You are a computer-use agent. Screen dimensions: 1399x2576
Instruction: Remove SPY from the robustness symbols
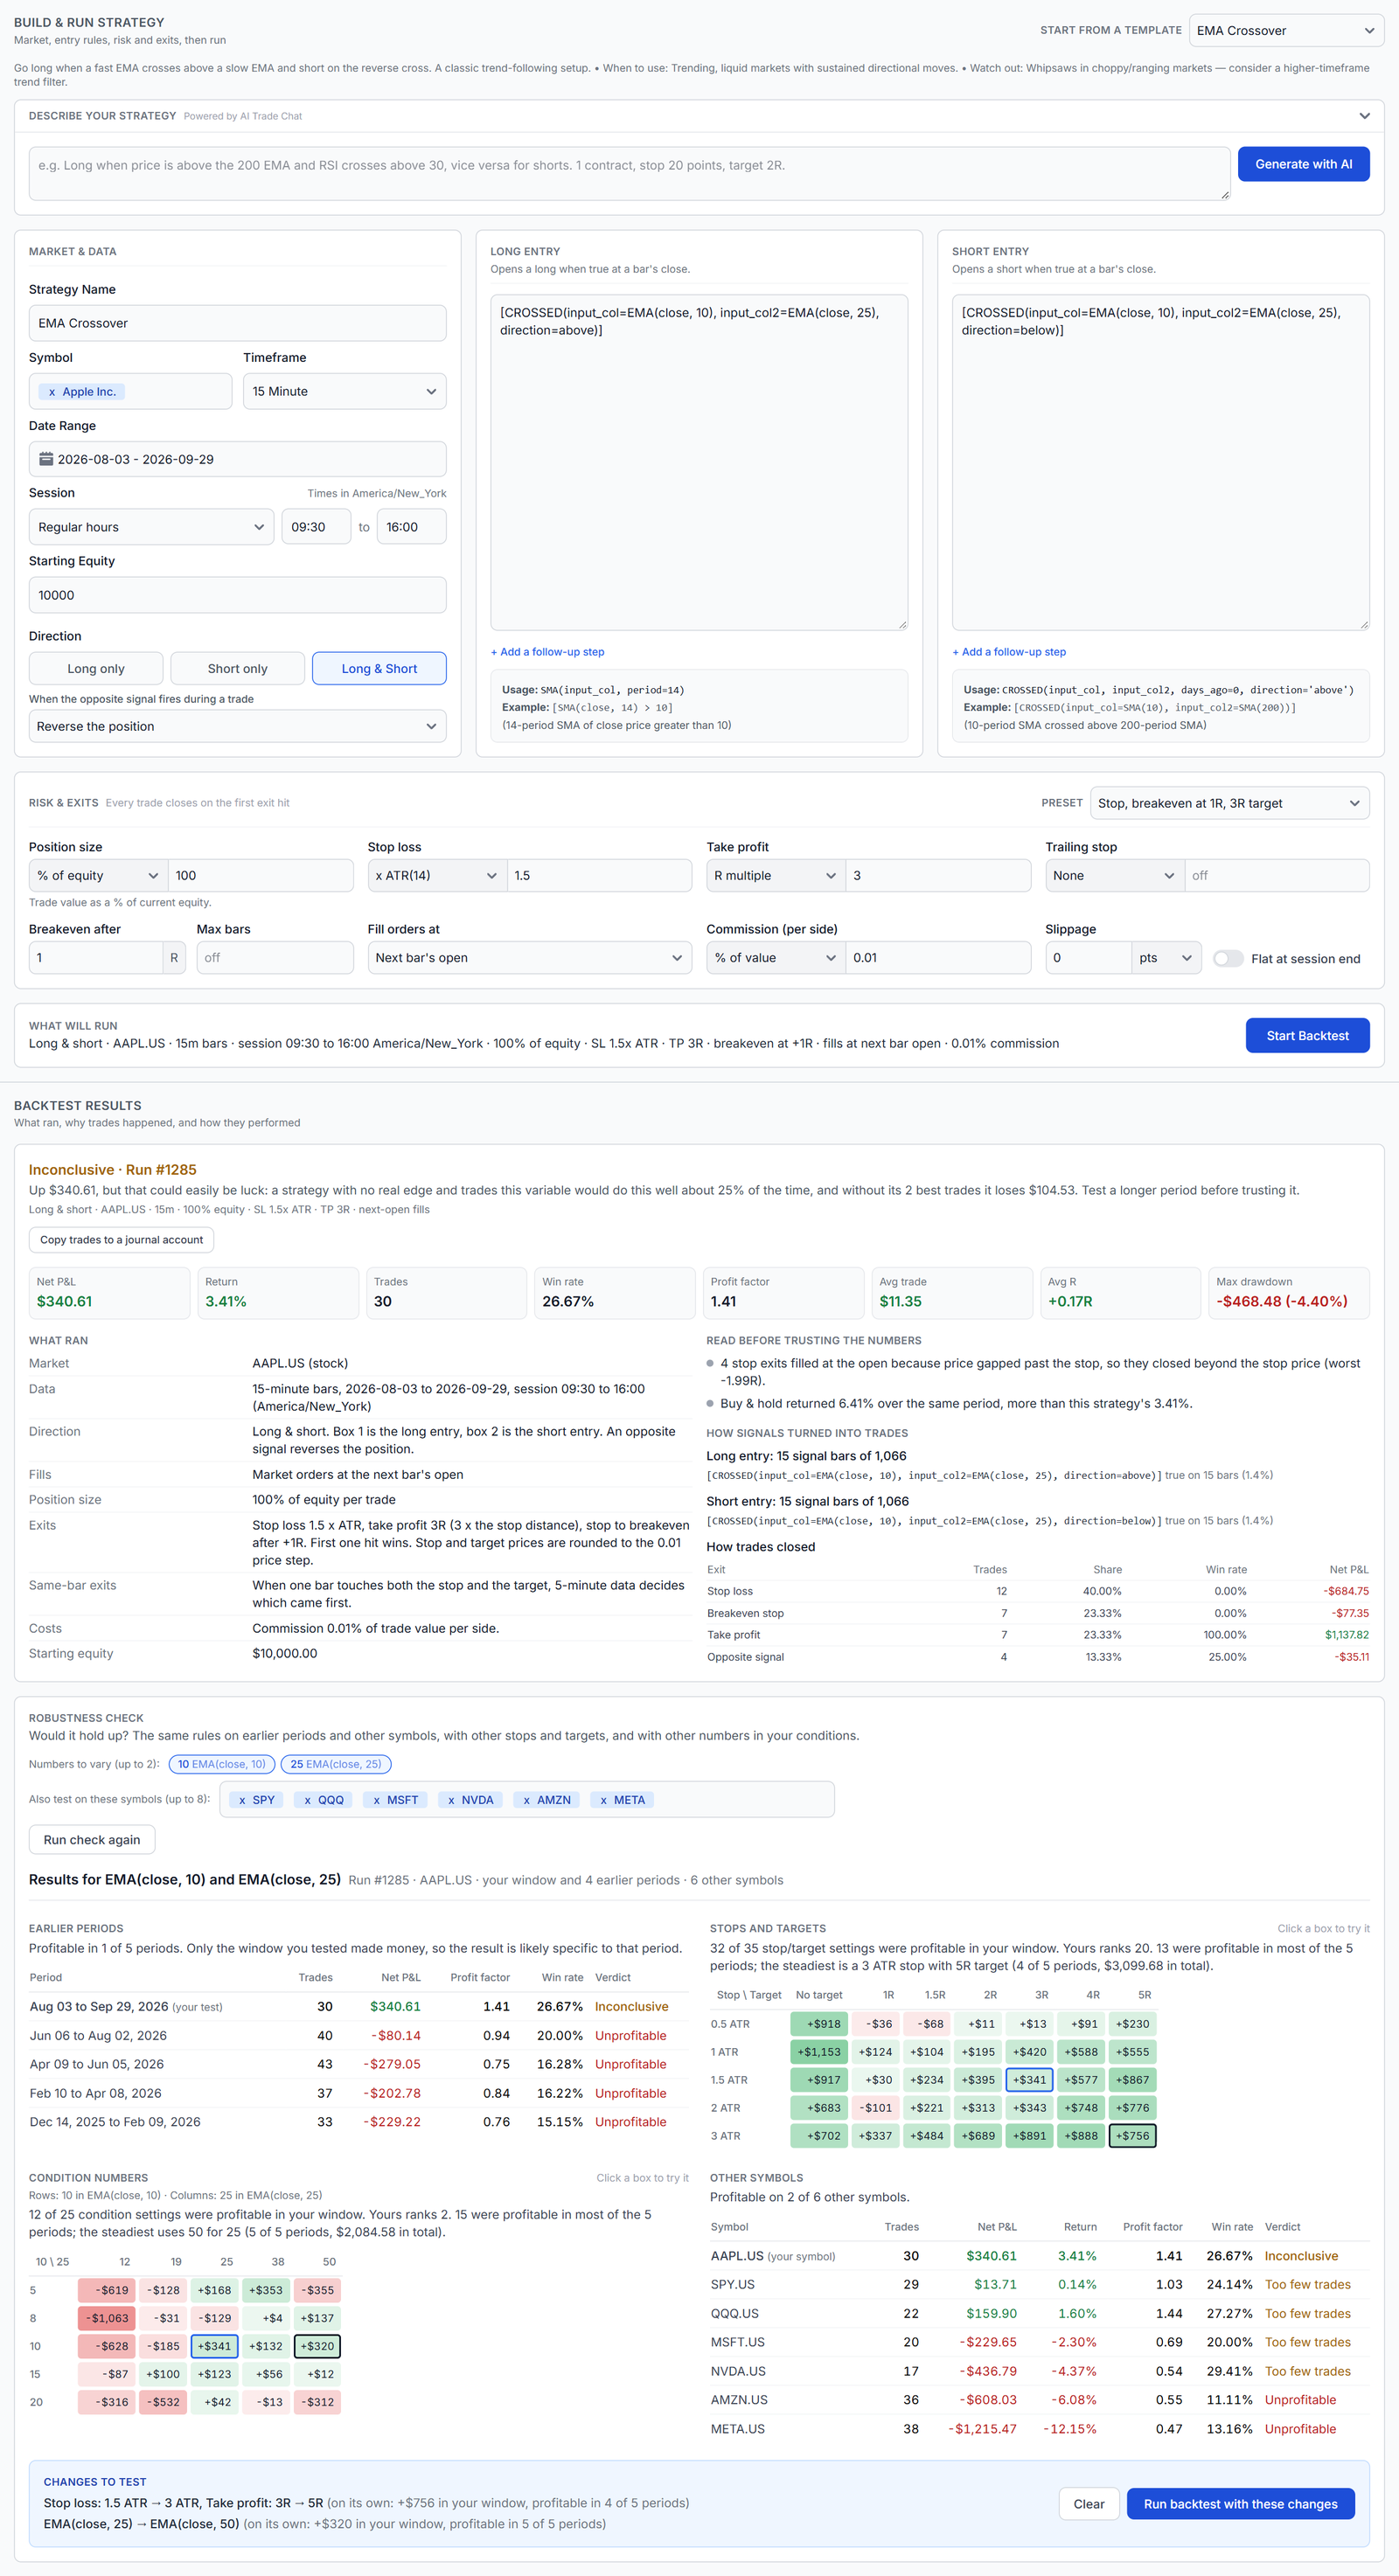[242, 1800]
